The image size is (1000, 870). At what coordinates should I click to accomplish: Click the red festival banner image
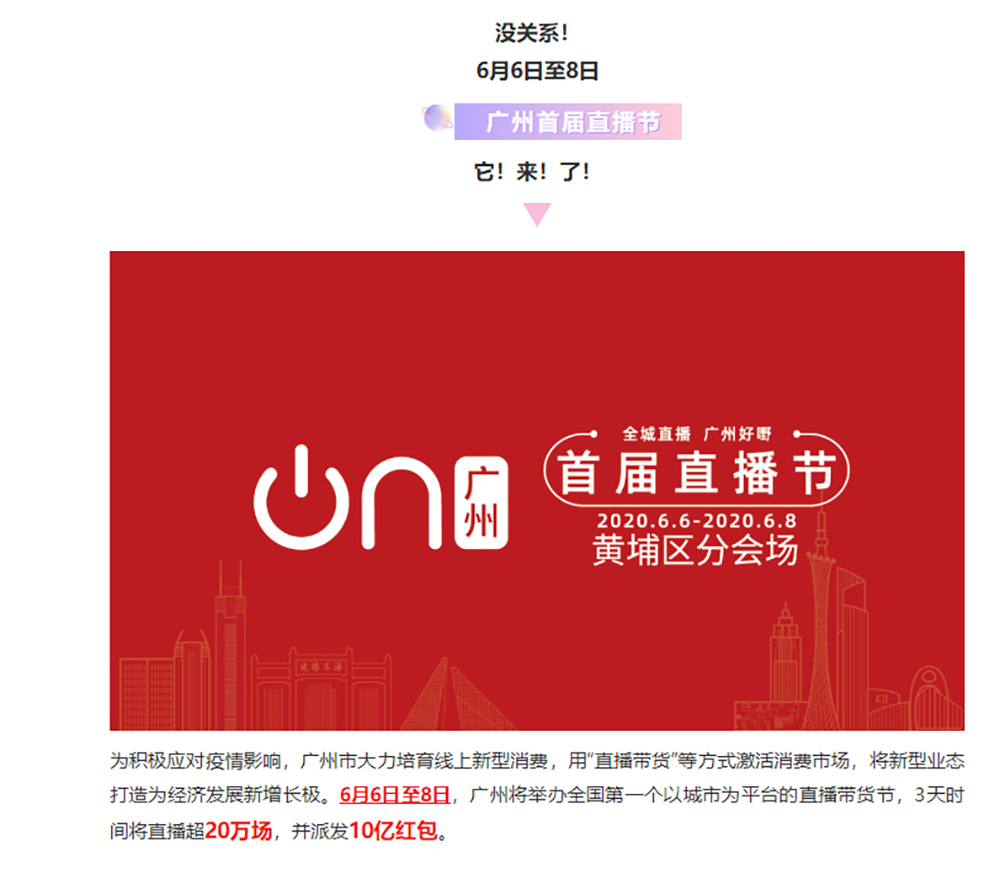point(537,490)
